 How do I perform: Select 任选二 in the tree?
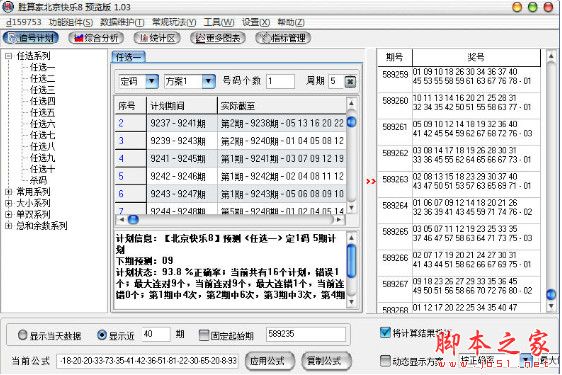(42, 79)
